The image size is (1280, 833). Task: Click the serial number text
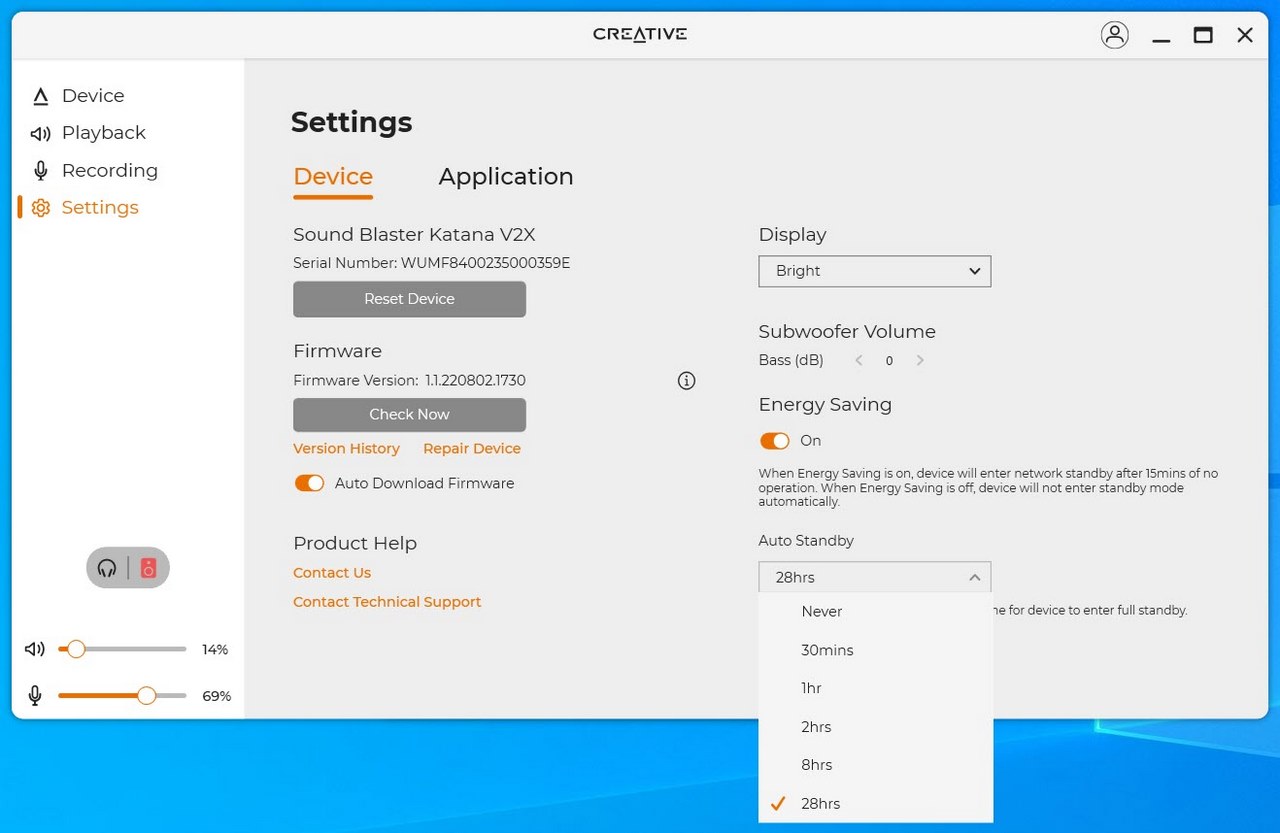[x=431, y=263]
